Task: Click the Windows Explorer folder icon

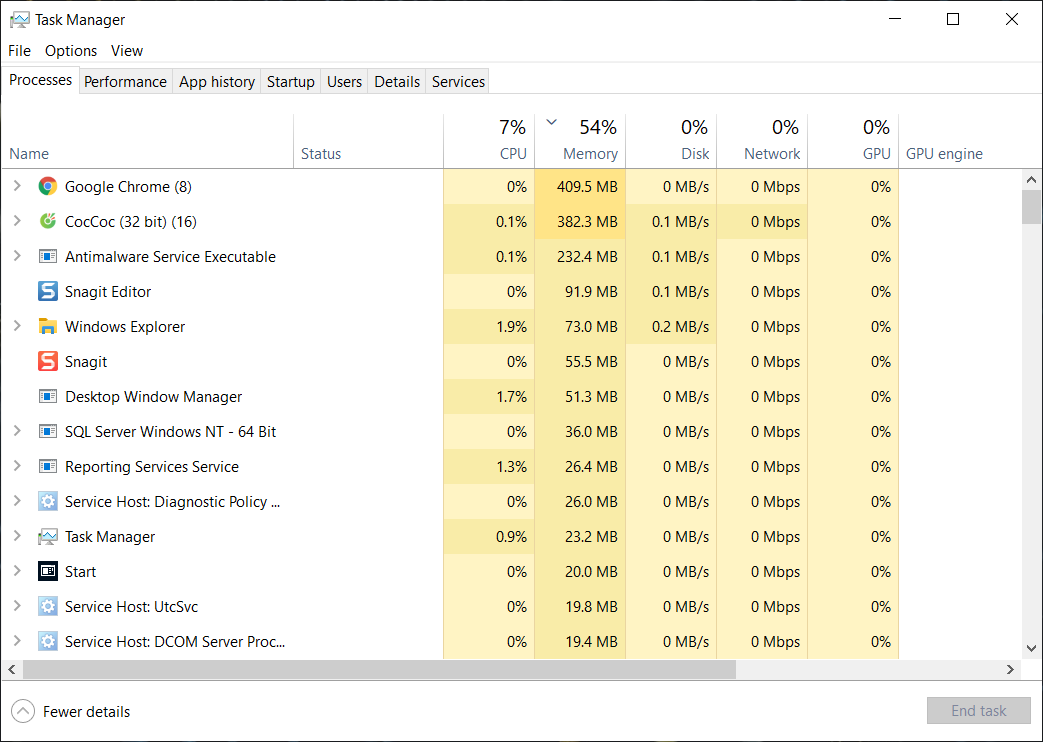Action: (47, 326)
